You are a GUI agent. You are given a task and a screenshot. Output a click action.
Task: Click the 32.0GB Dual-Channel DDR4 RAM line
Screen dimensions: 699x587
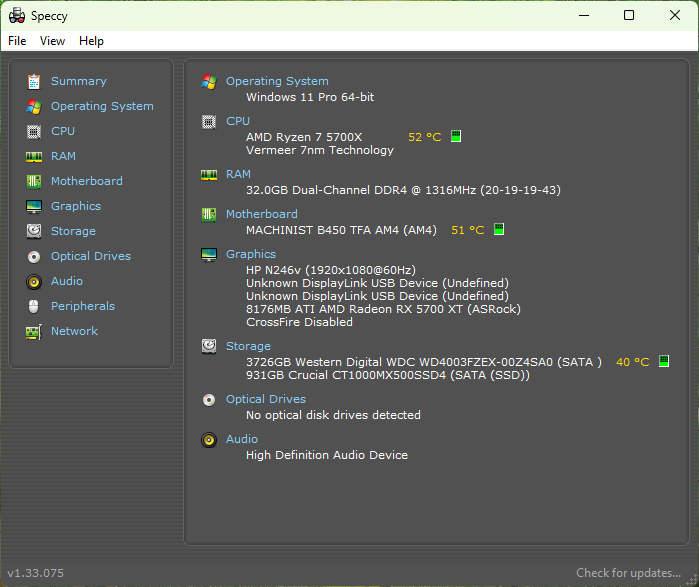pos(403,190)
